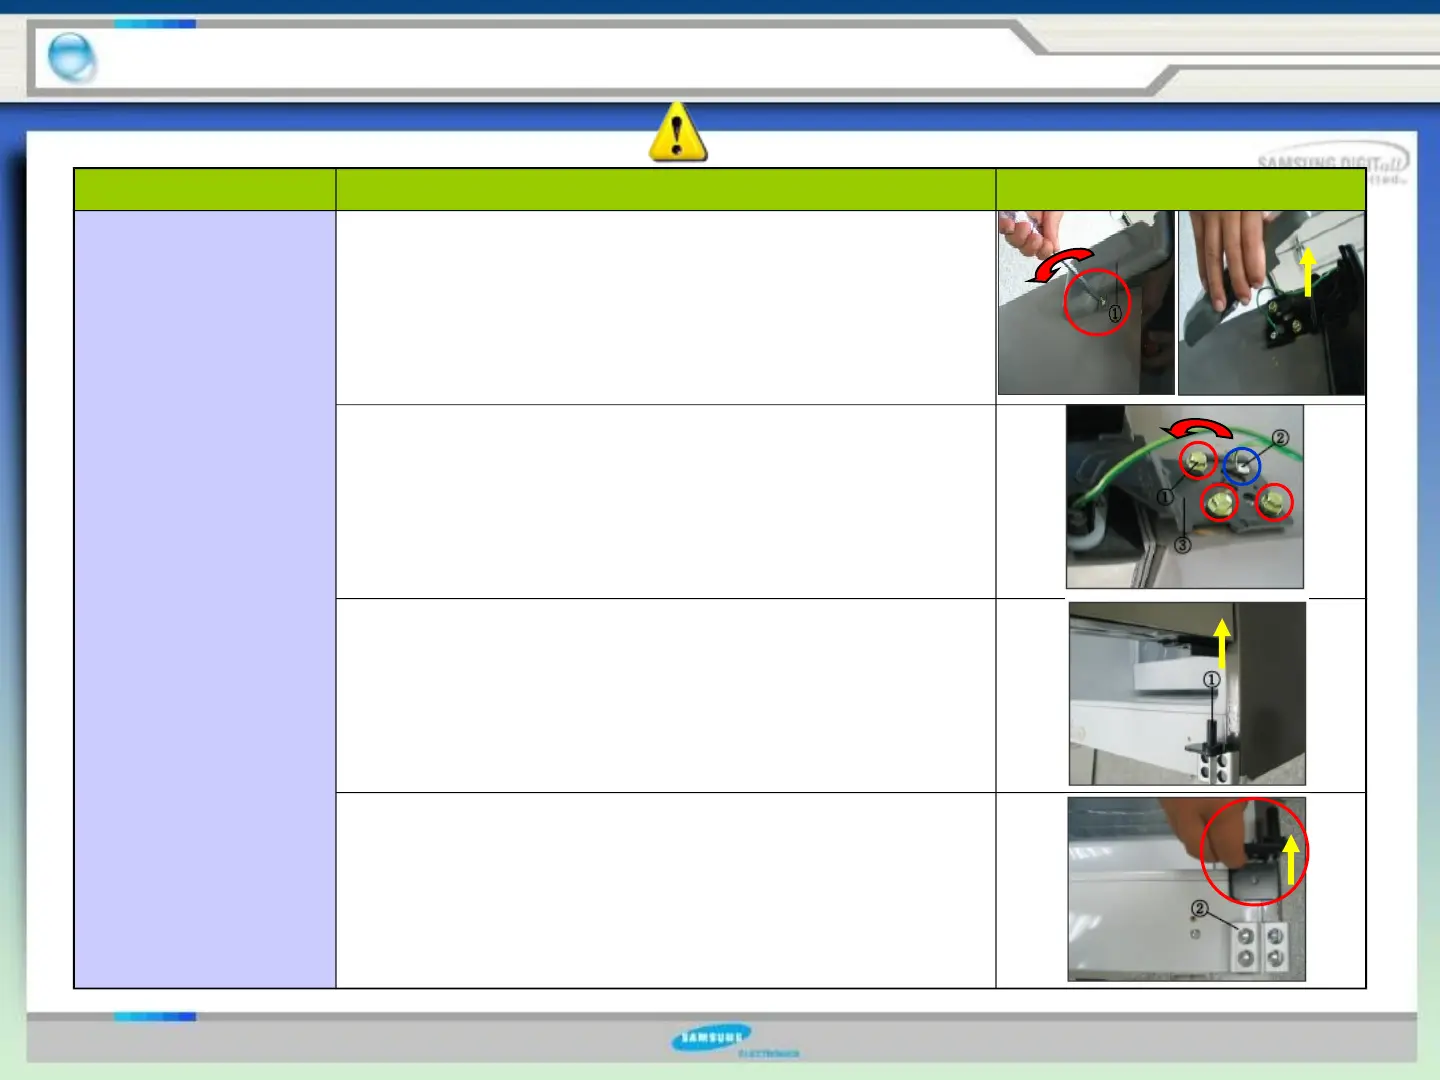Click the yellow warning triangle icon

[678, 132]
